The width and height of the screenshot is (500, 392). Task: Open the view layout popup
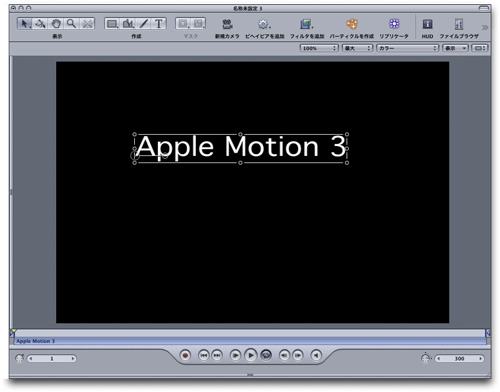click(480, 48)
